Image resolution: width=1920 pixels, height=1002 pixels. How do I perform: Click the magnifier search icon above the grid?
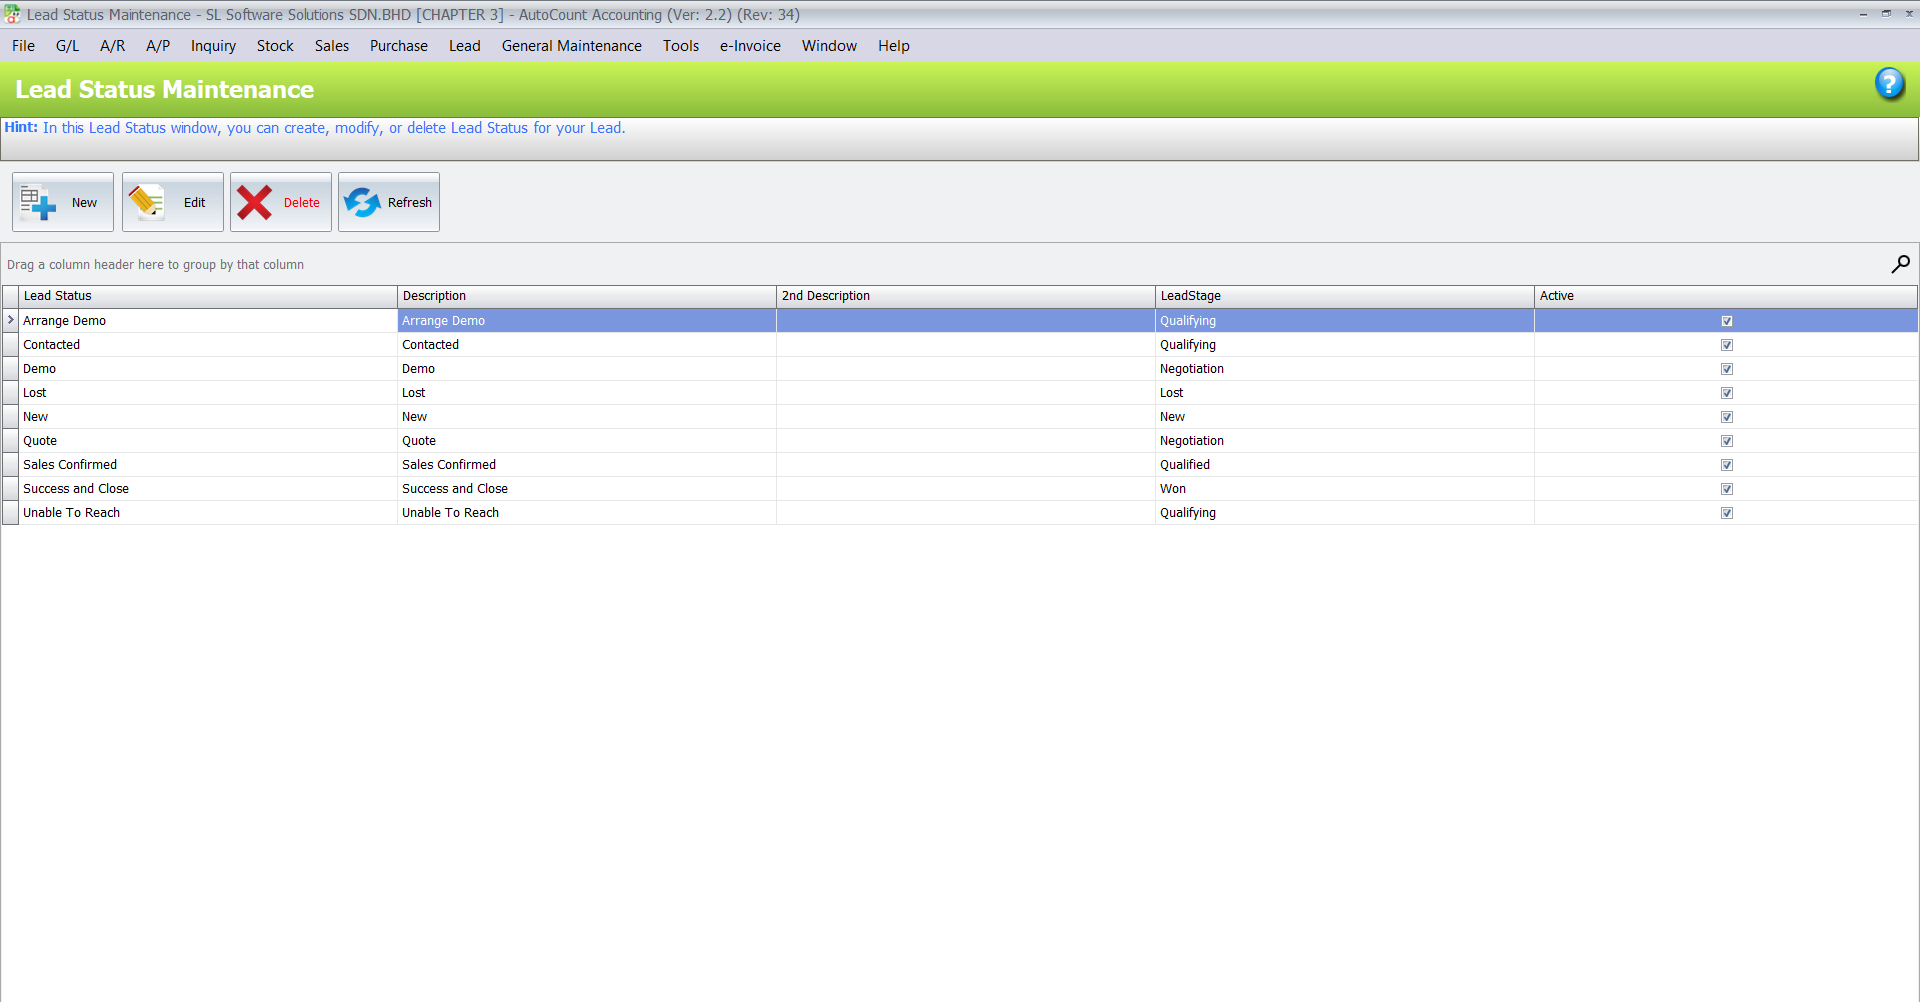click(1901, 264)
